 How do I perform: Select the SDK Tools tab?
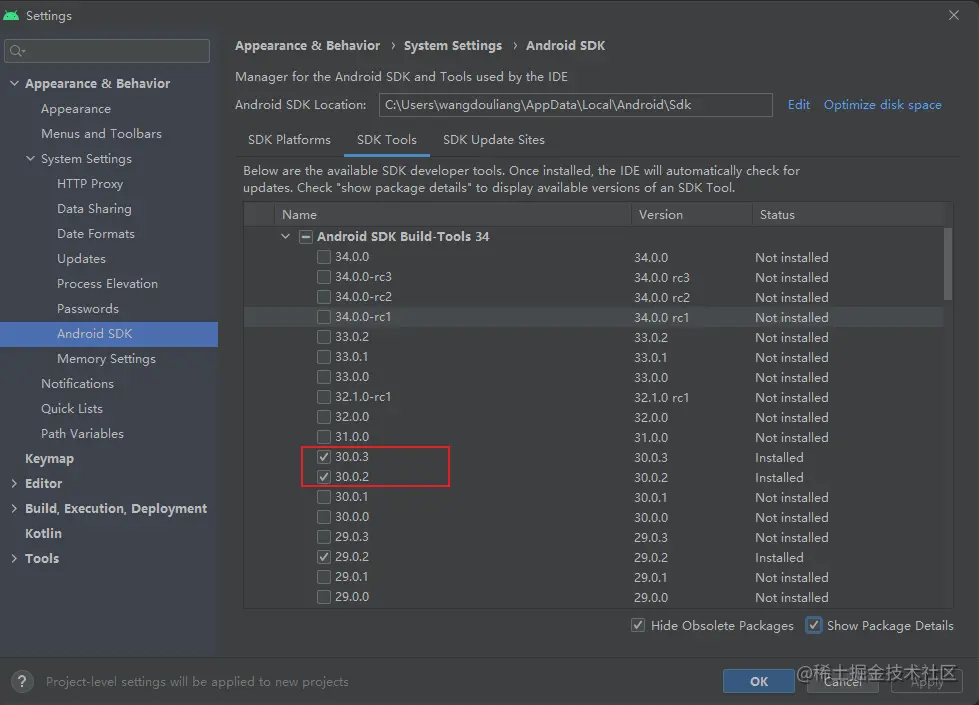click(x=386, y=140)
